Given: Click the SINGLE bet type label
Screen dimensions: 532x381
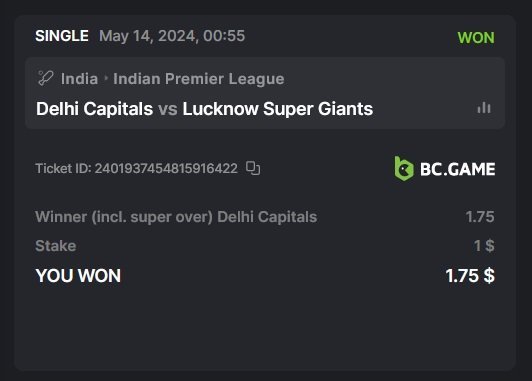Looking at the screenshot, I should click(62, 36).
